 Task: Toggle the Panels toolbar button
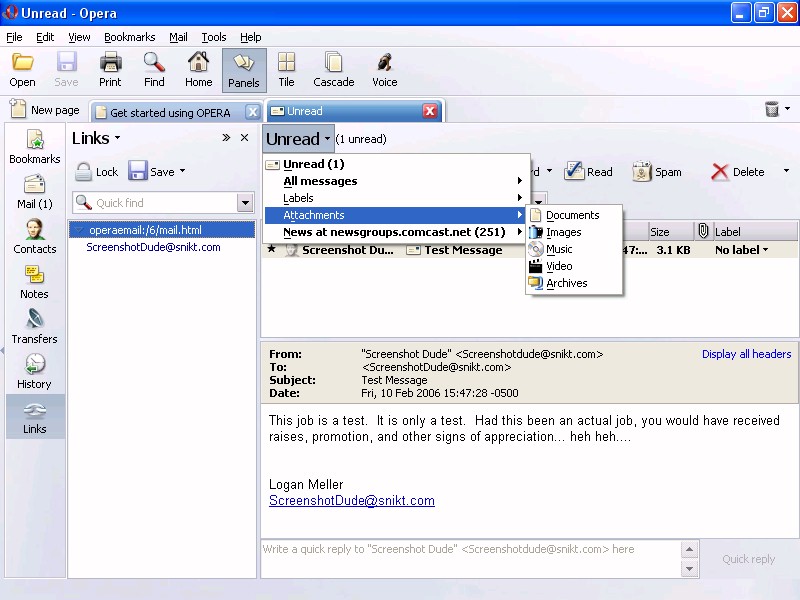click(x=243, y=70)
